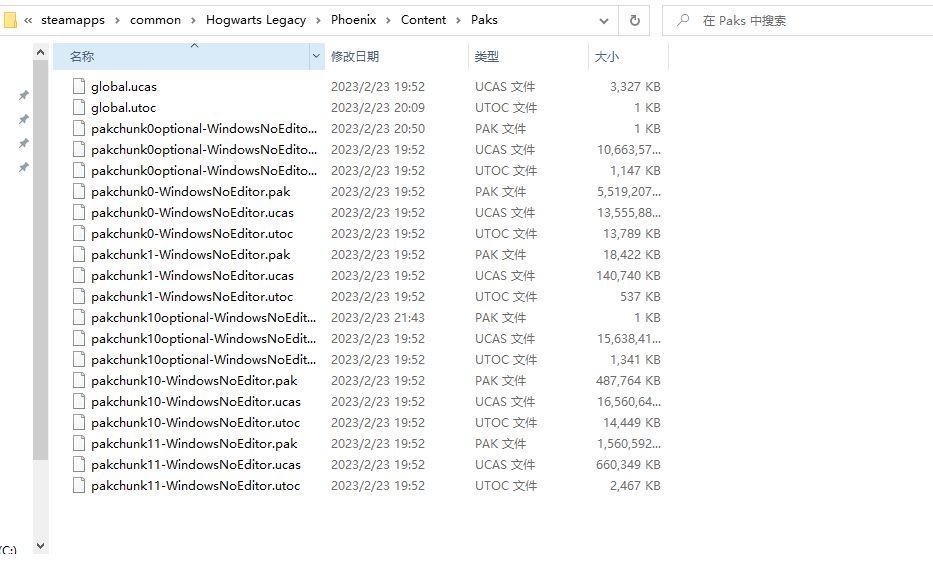Viewport: 933px width, 576px height.
Task: Click the size value 1,147 KB
Action: [635, 170]
